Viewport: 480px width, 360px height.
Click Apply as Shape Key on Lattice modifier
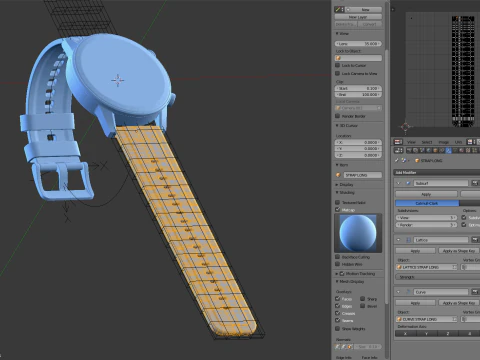click(x=459, y=251)
